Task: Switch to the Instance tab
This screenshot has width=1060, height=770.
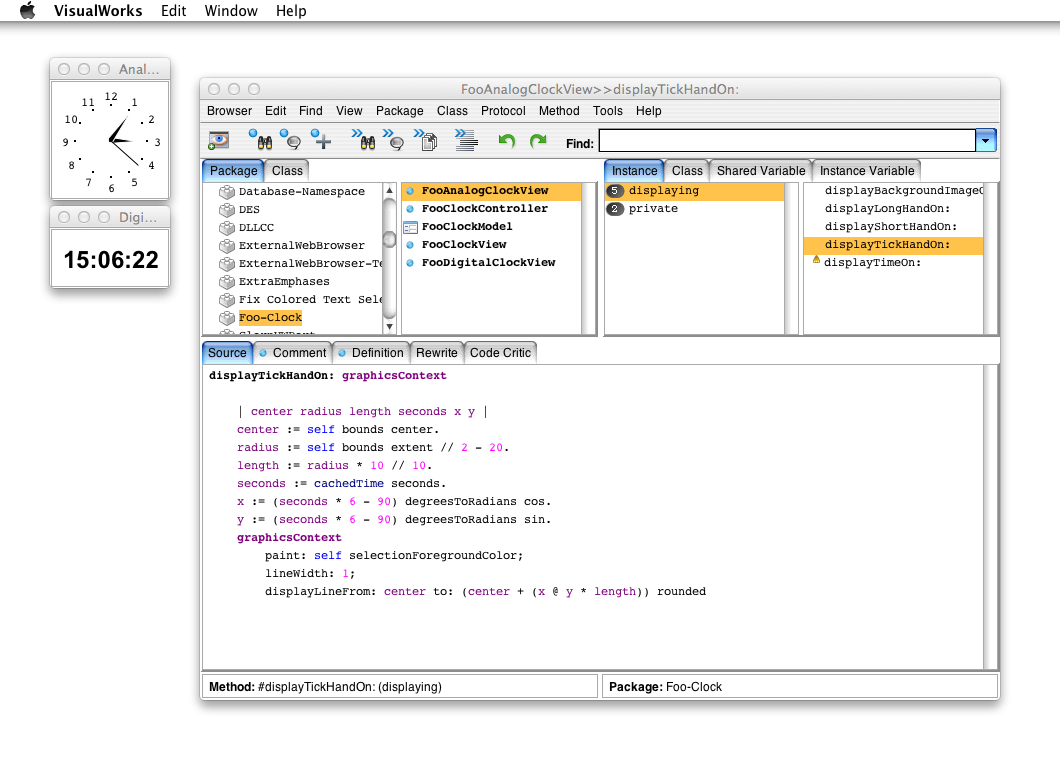Action: (x=634, y=171)
